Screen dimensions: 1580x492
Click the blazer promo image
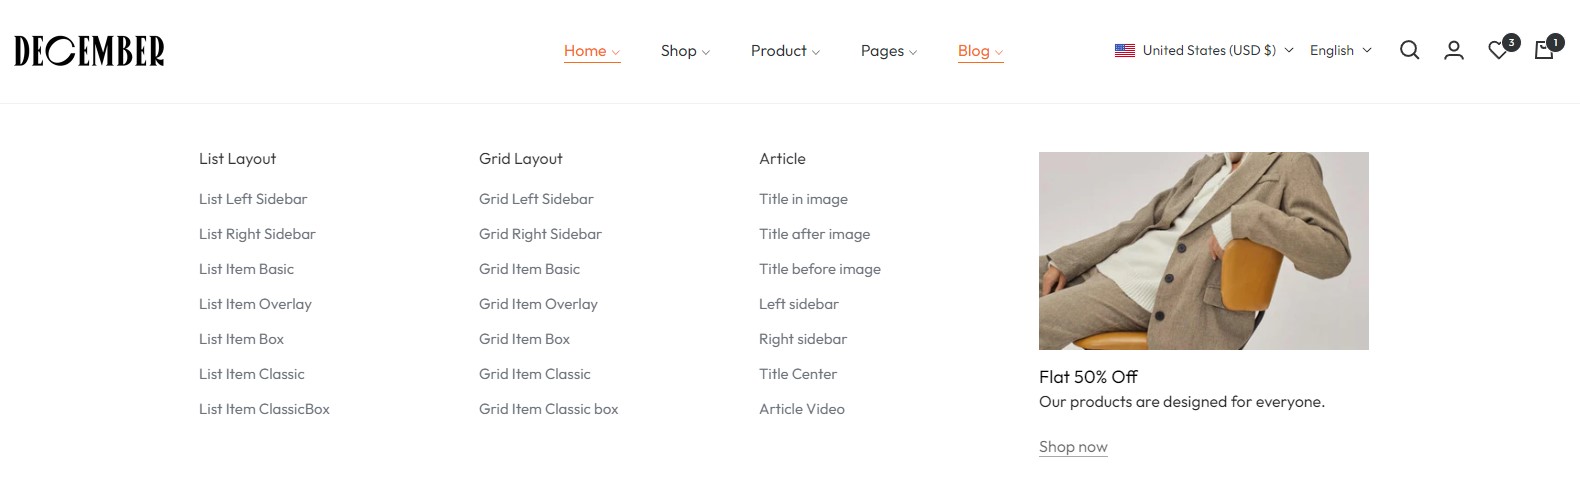click(1203, 251)
